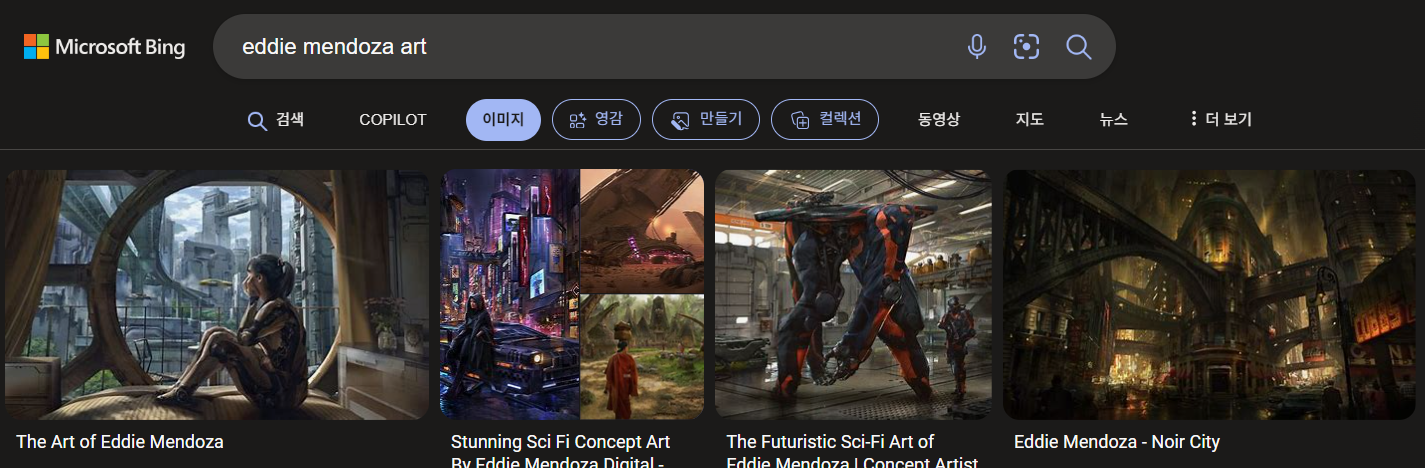Open visual search camera icon
Viewport: 1425px width, 468px height.
coord(1027,46)
